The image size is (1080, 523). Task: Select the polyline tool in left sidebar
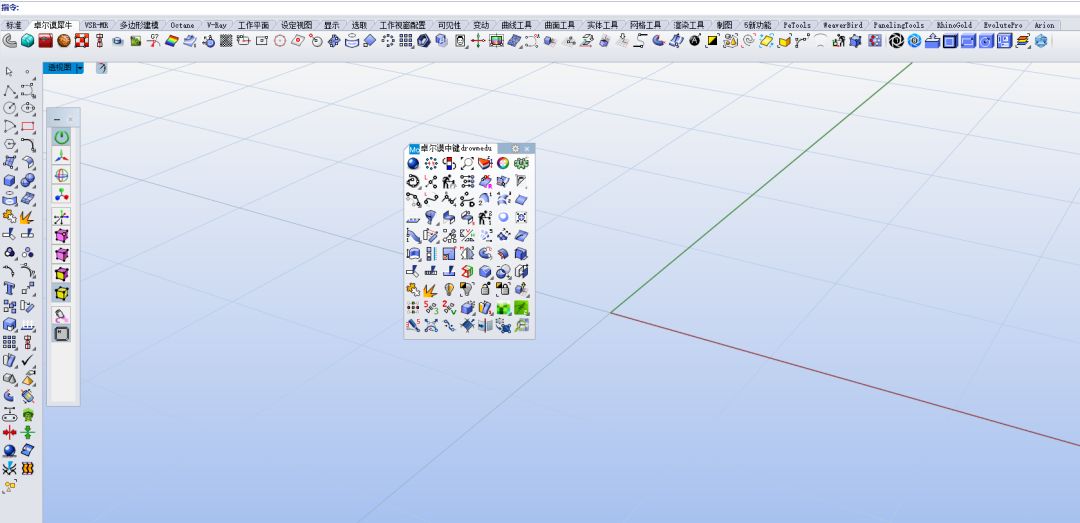tap(10, 90)
